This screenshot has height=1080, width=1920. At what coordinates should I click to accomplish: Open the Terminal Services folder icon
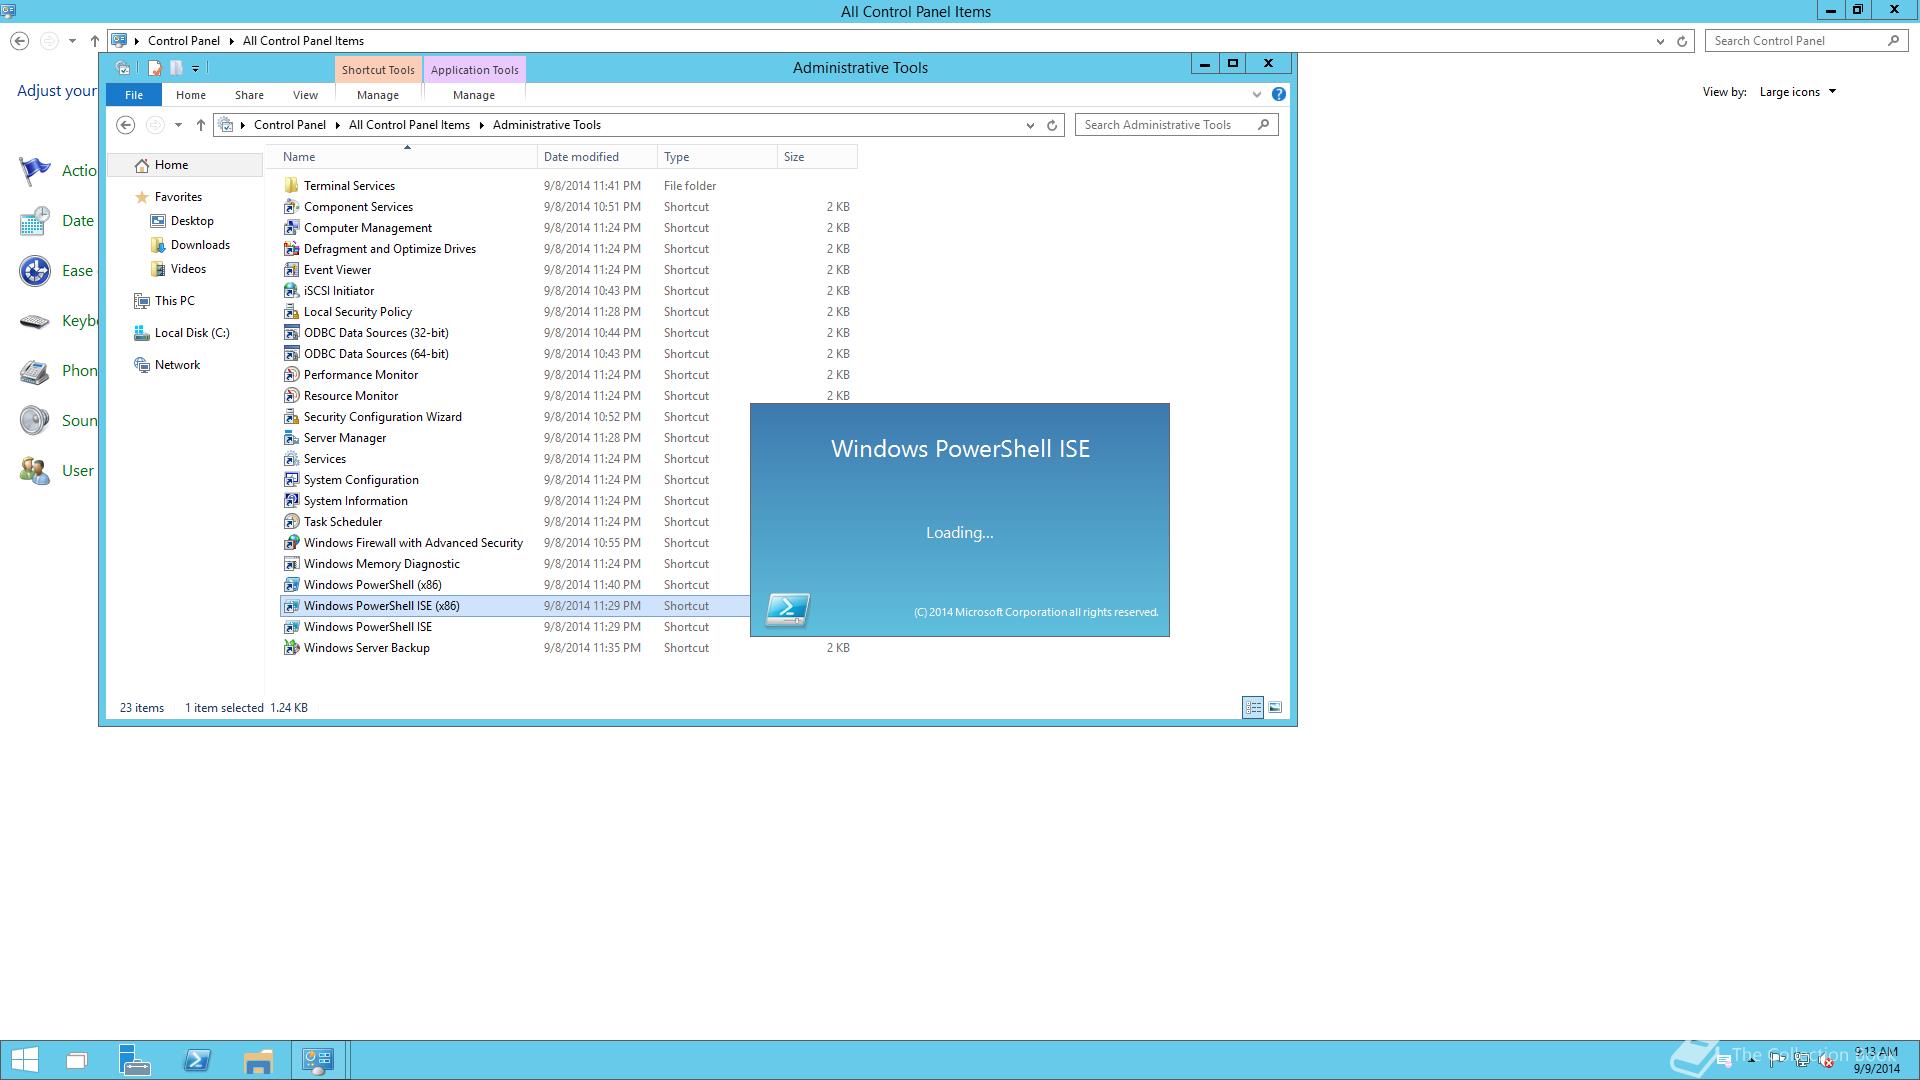(291, 186)
